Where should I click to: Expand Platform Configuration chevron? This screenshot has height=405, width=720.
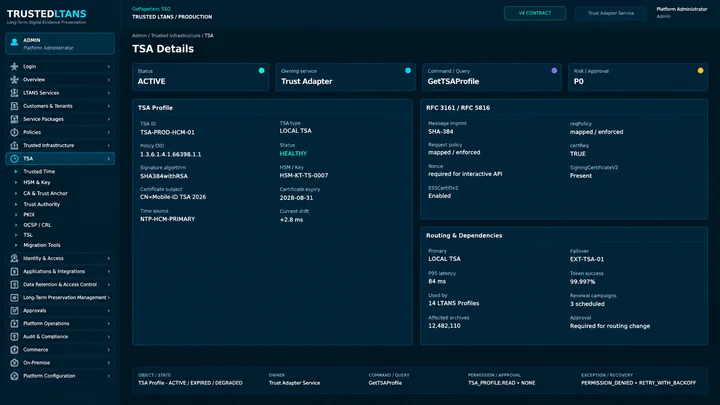point(109,376)
